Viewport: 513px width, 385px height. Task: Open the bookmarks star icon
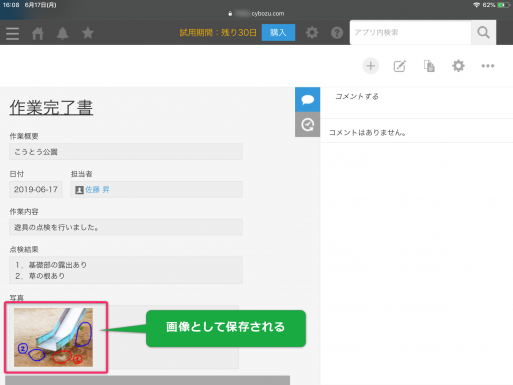pos(88,33)
